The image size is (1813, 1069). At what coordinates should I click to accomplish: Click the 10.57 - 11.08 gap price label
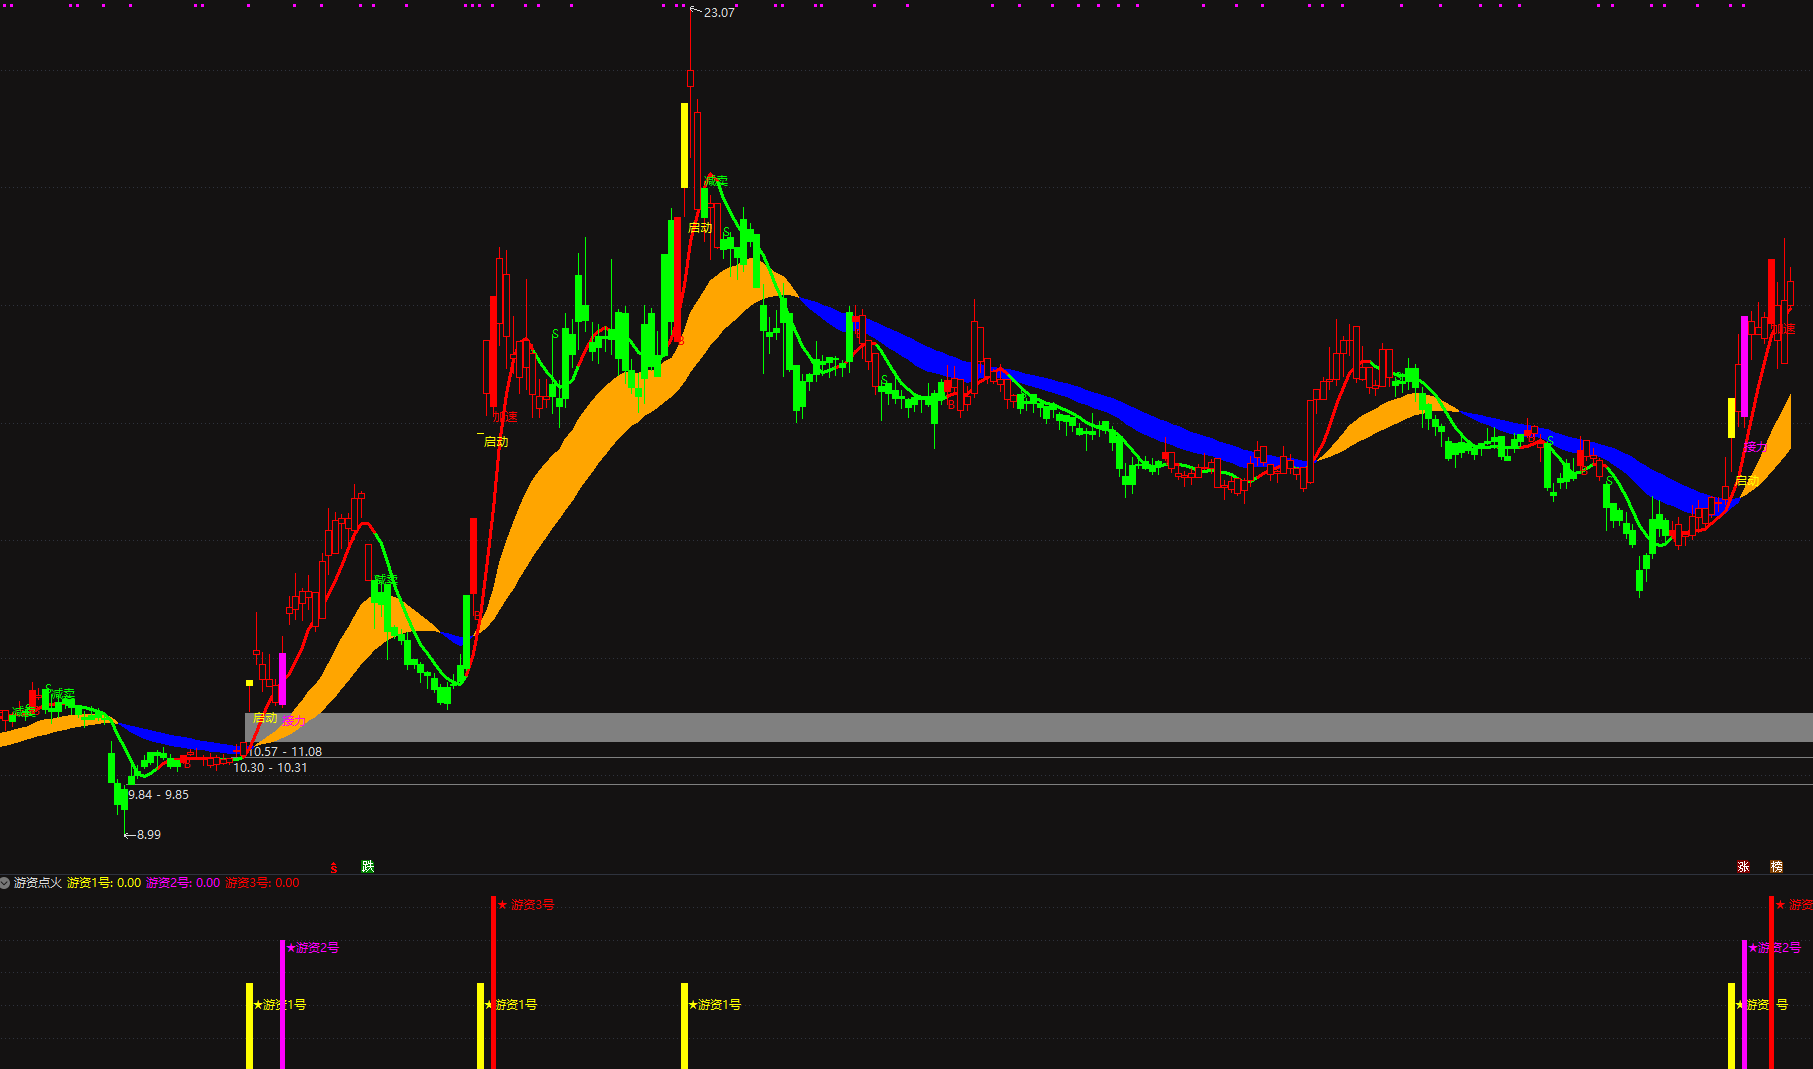click(286, 751)
